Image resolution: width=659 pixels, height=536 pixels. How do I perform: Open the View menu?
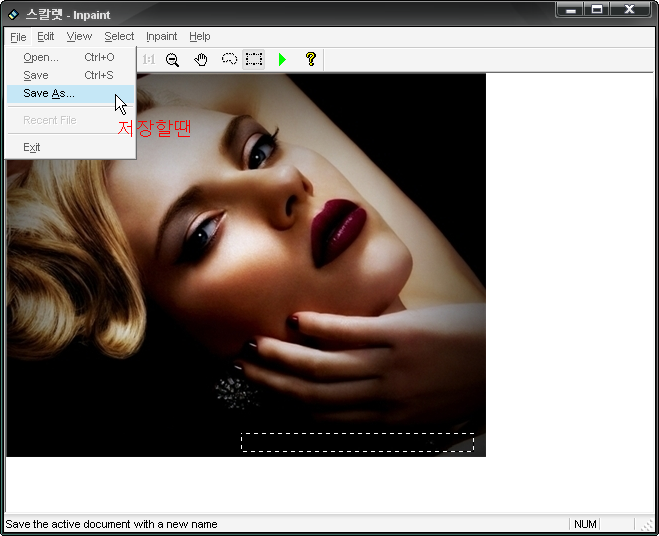79,36
